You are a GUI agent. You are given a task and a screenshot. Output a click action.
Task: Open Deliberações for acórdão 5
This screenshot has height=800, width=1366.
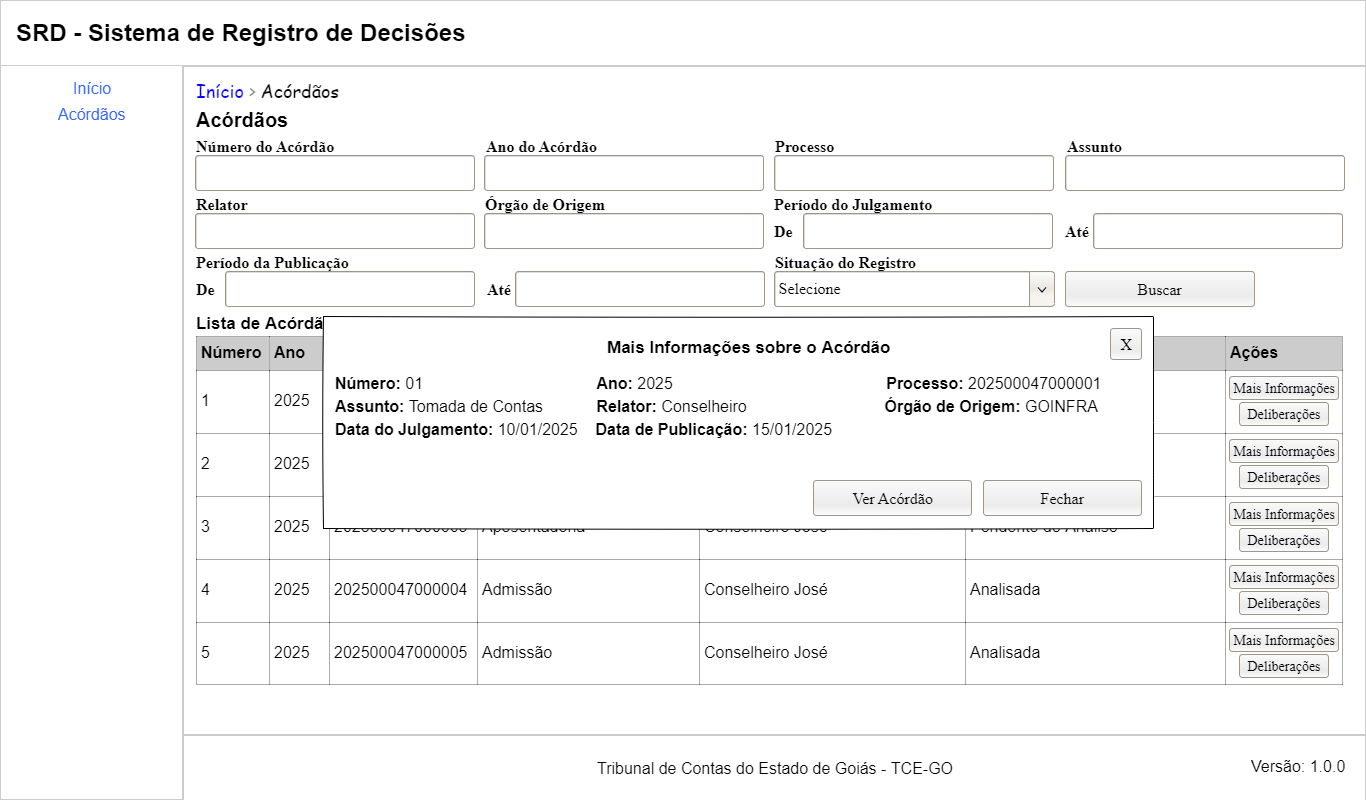(x=1283, y=666)
